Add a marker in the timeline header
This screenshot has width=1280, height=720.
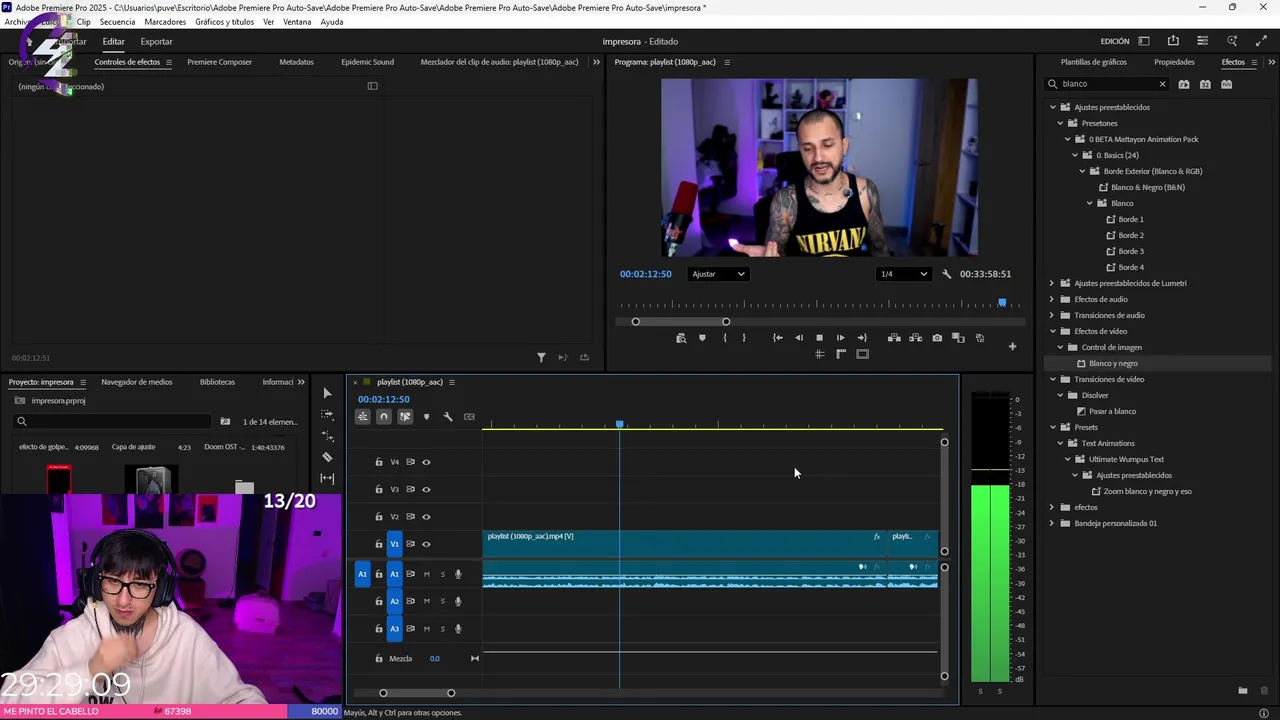click(426, 417)
